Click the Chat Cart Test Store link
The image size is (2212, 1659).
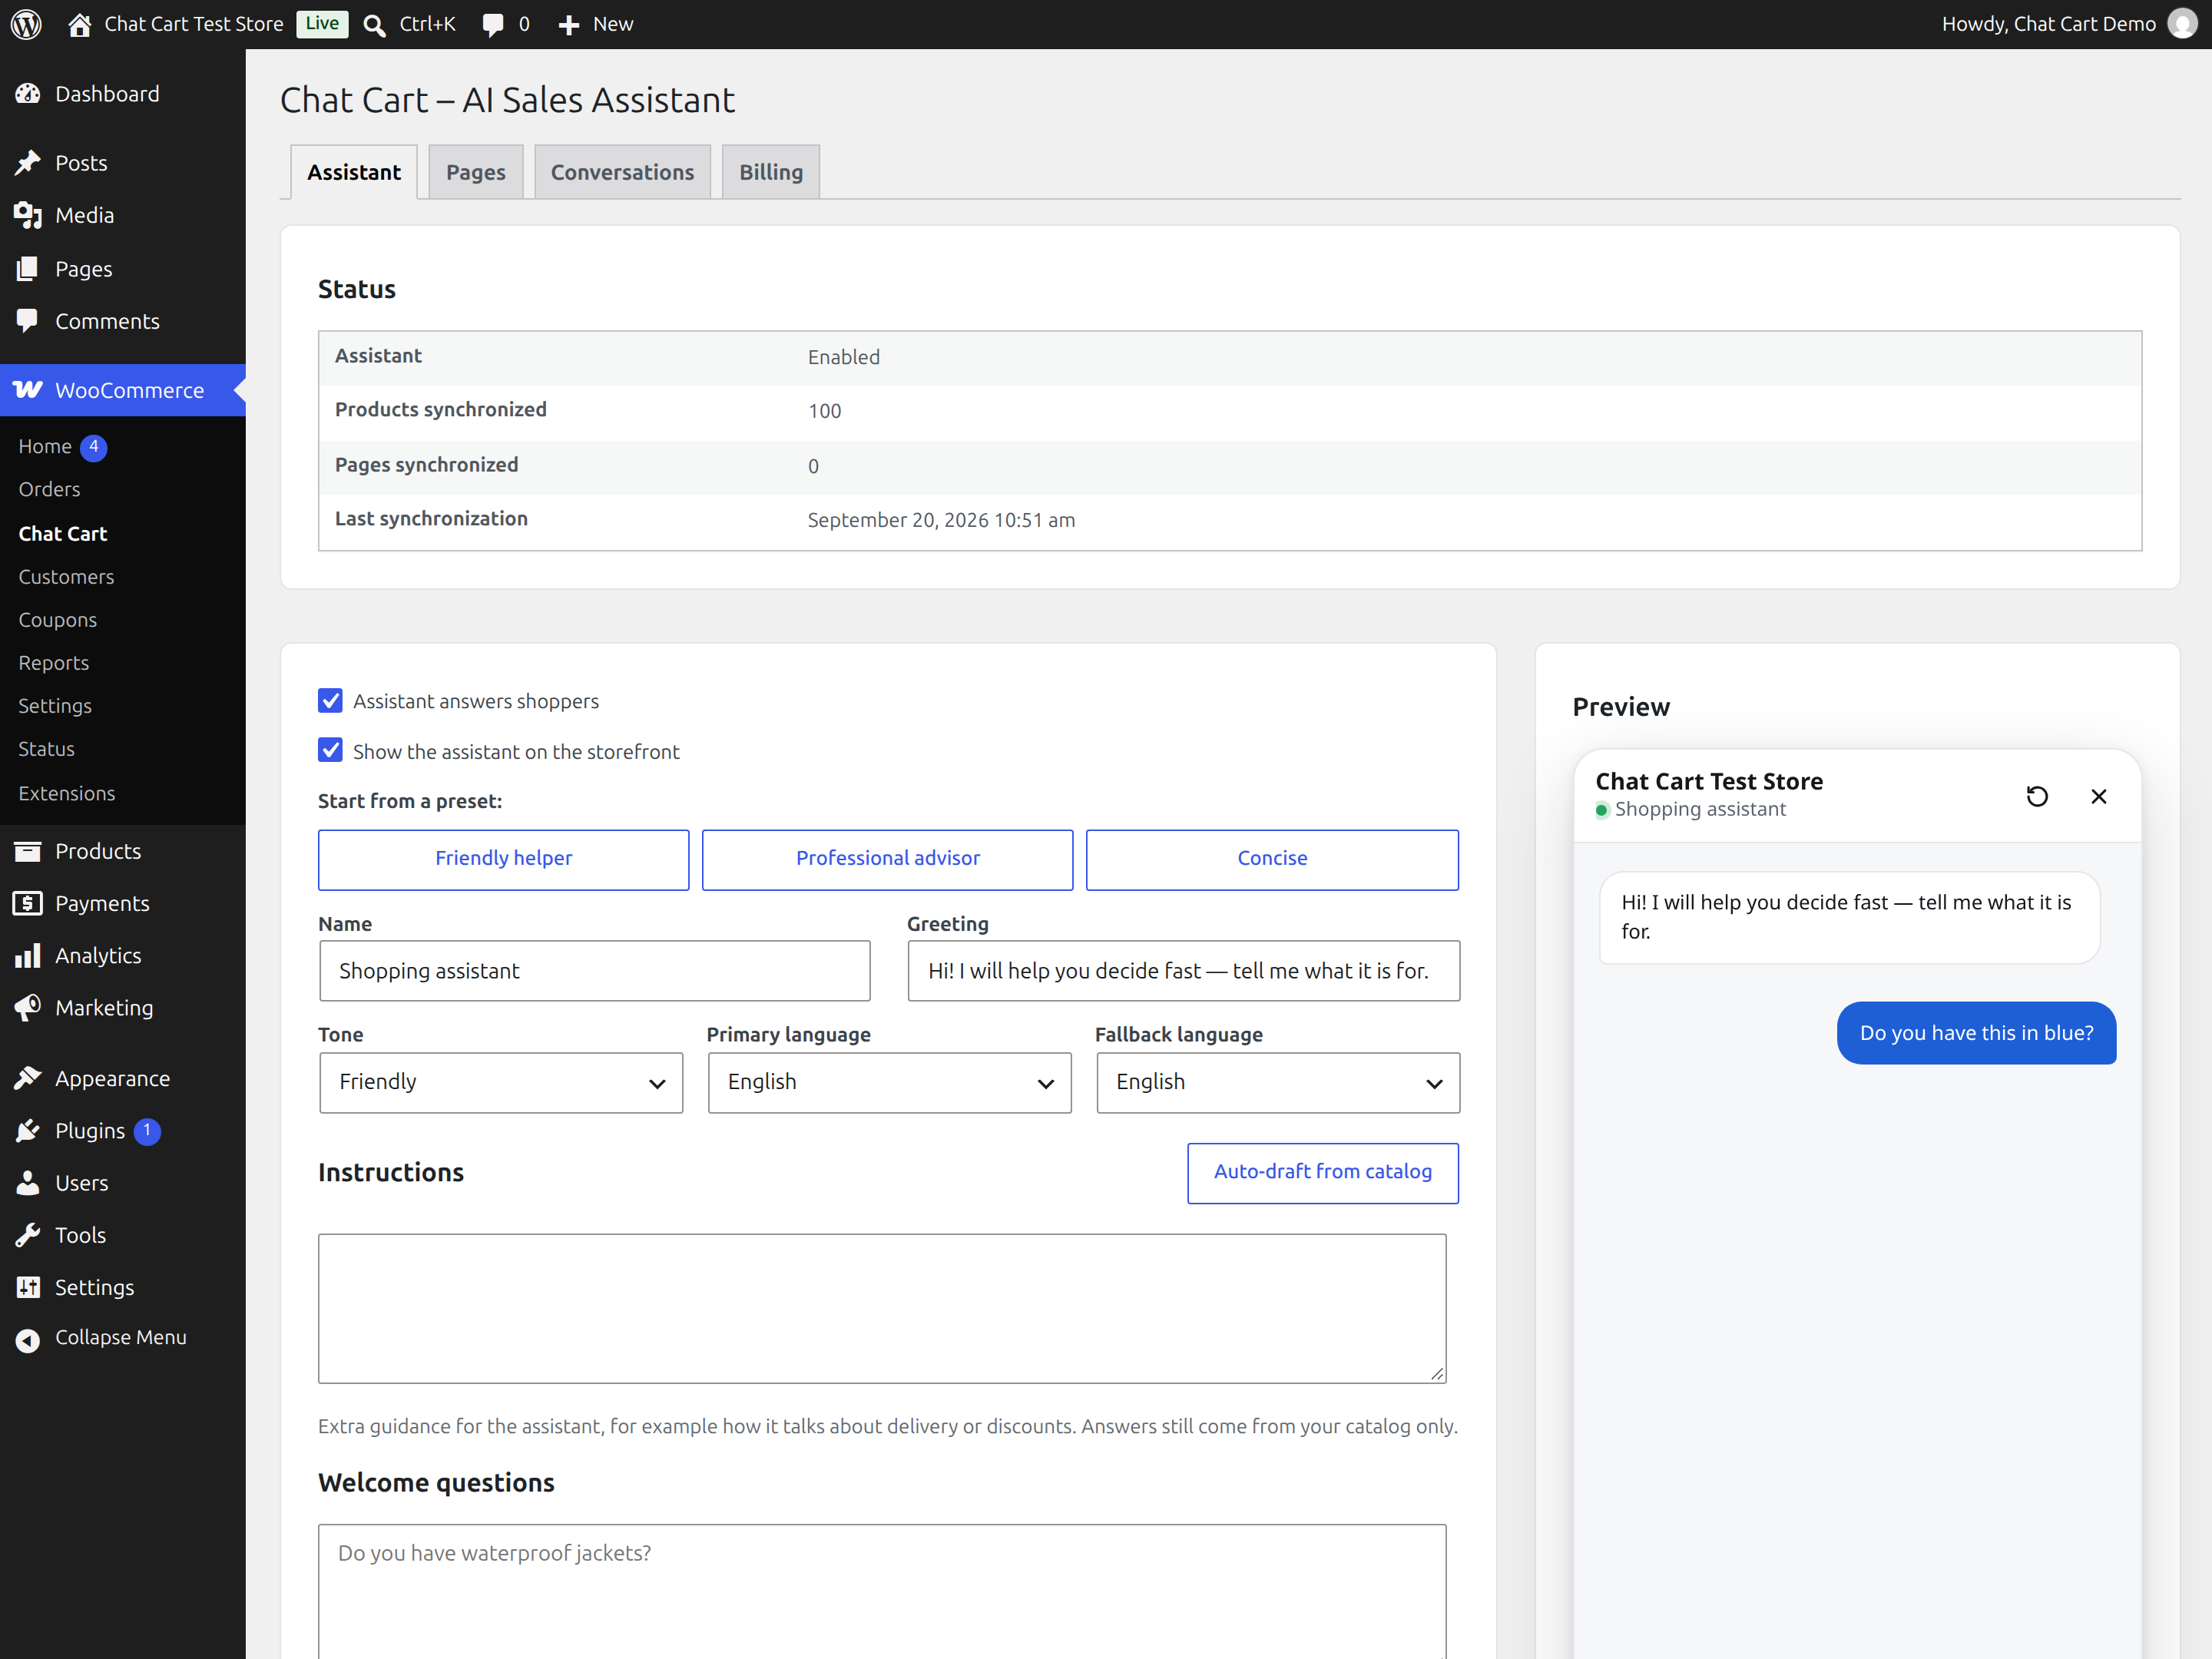click(194, 24)
